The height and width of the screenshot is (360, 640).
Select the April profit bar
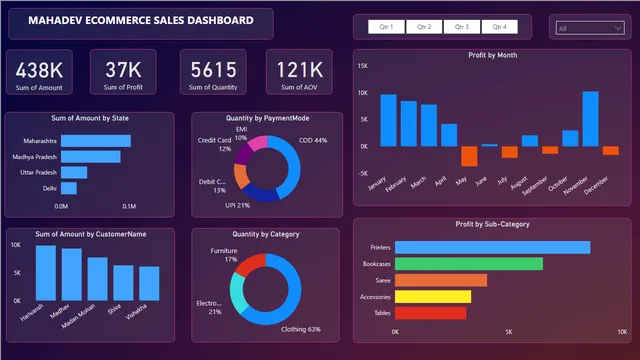449,135
